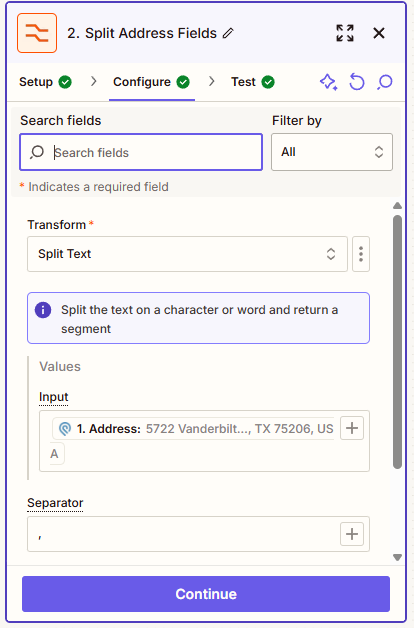414x628 pixels.
Task: Click the Formatter app icon in header
Action: click(37, 33)
